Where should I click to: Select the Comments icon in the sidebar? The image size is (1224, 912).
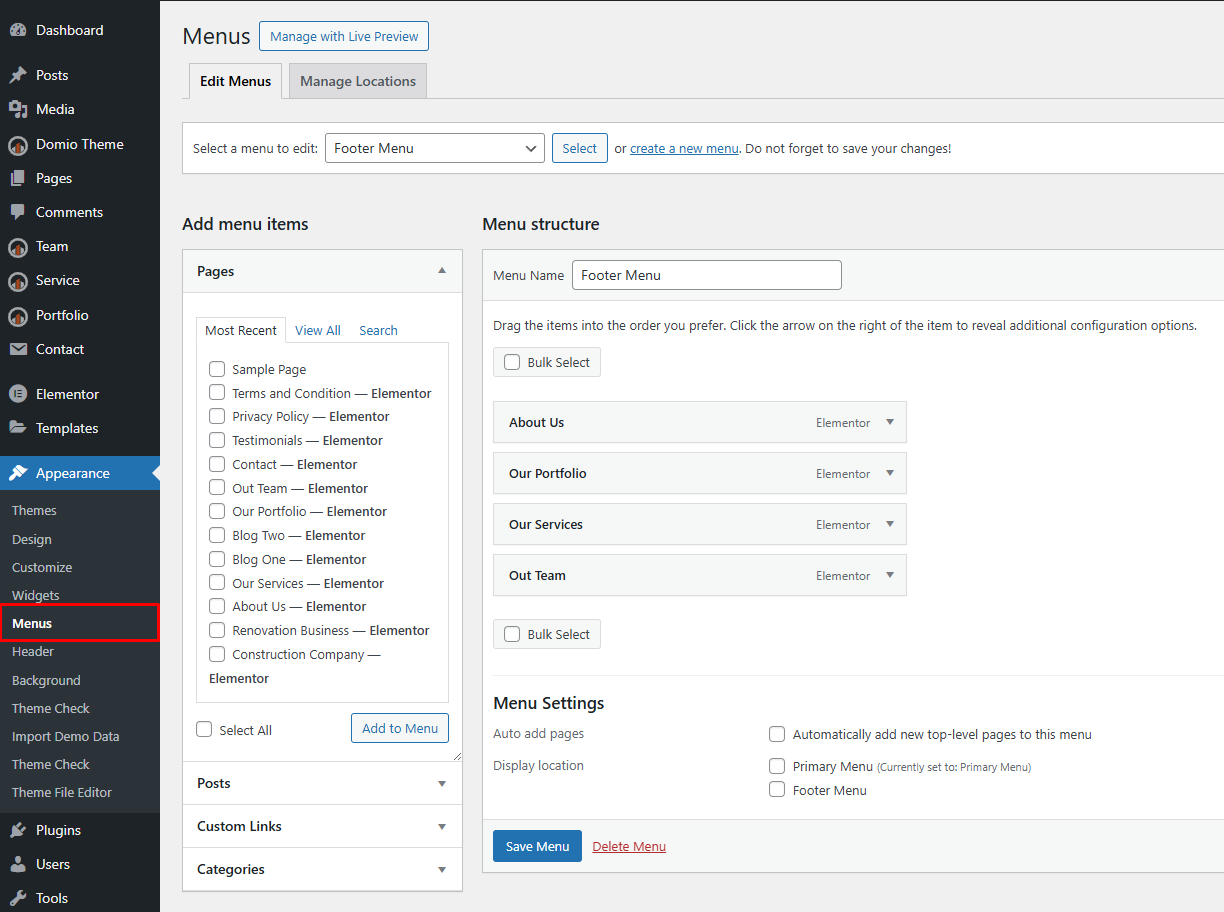(x=20, y=212)
